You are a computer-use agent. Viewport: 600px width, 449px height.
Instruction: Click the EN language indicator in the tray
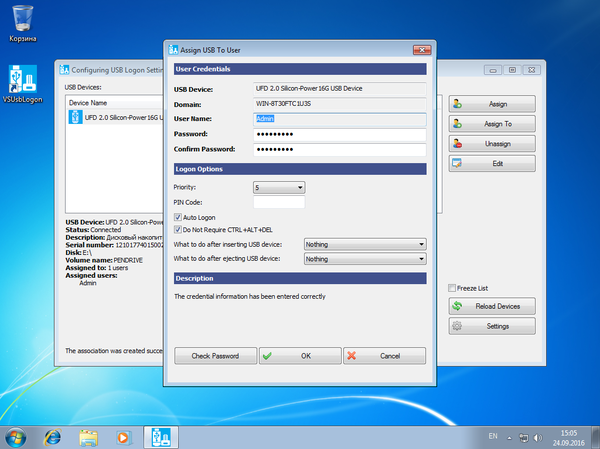pyautogui.click(x=492, y=437)
